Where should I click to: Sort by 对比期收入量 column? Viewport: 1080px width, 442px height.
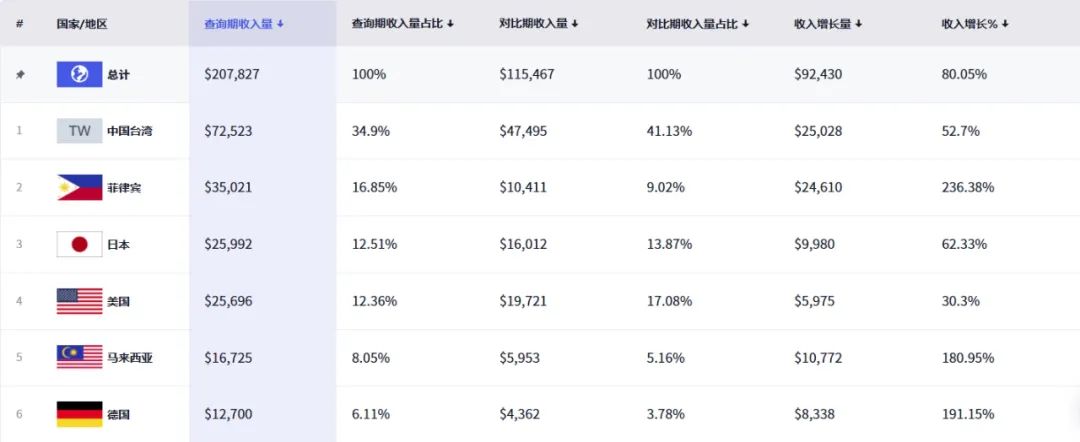pos(538,23)
